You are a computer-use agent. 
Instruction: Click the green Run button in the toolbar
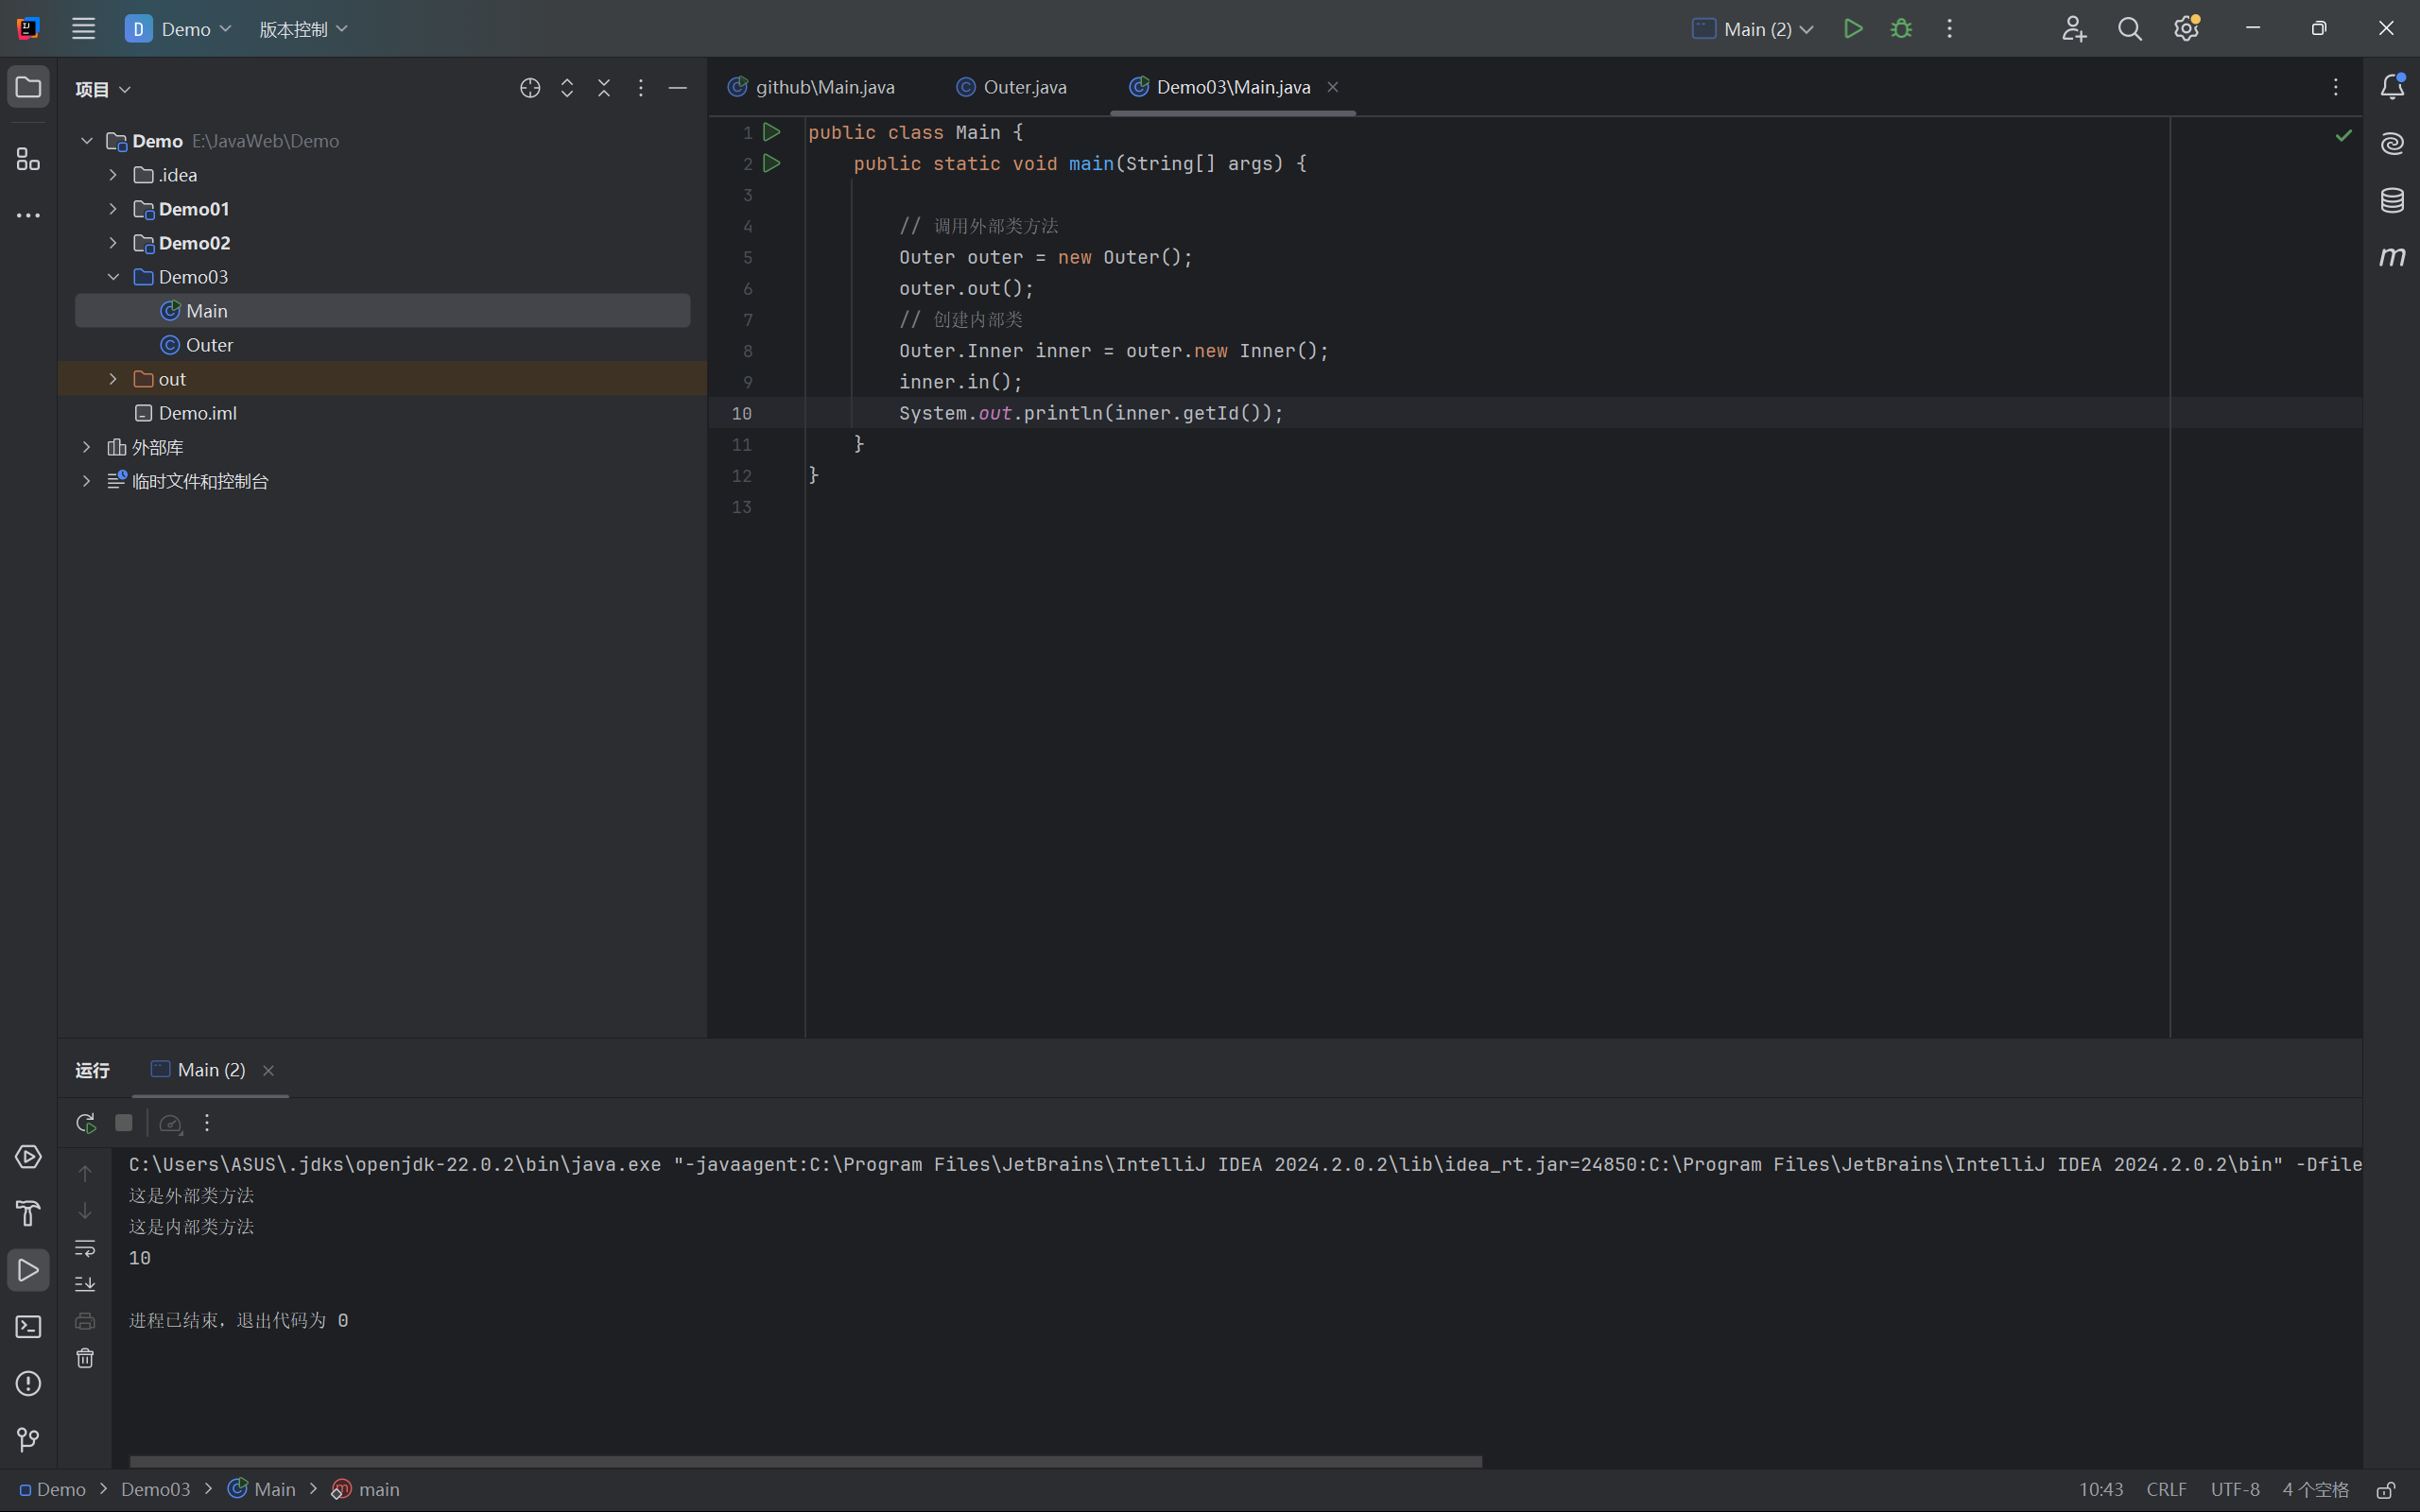click(1852, 29)
